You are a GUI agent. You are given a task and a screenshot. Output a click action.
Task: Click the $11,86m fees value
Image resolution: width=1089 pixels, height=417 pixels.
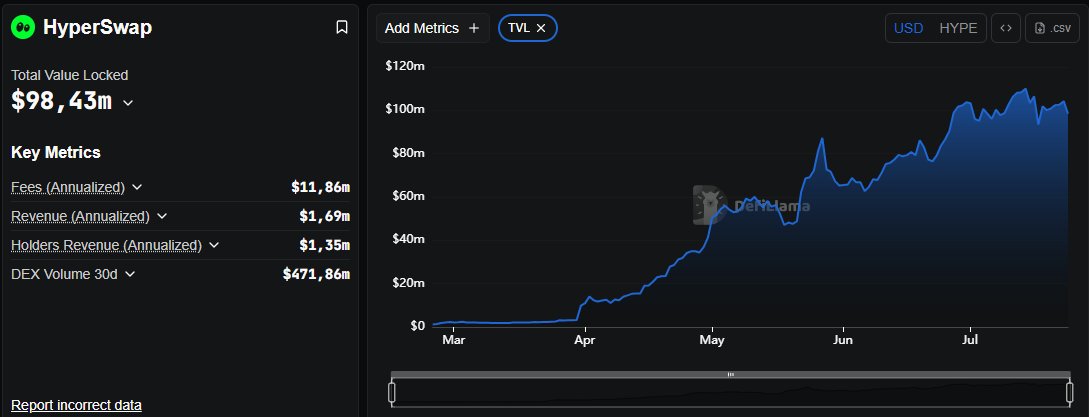(x=320, y=188)
